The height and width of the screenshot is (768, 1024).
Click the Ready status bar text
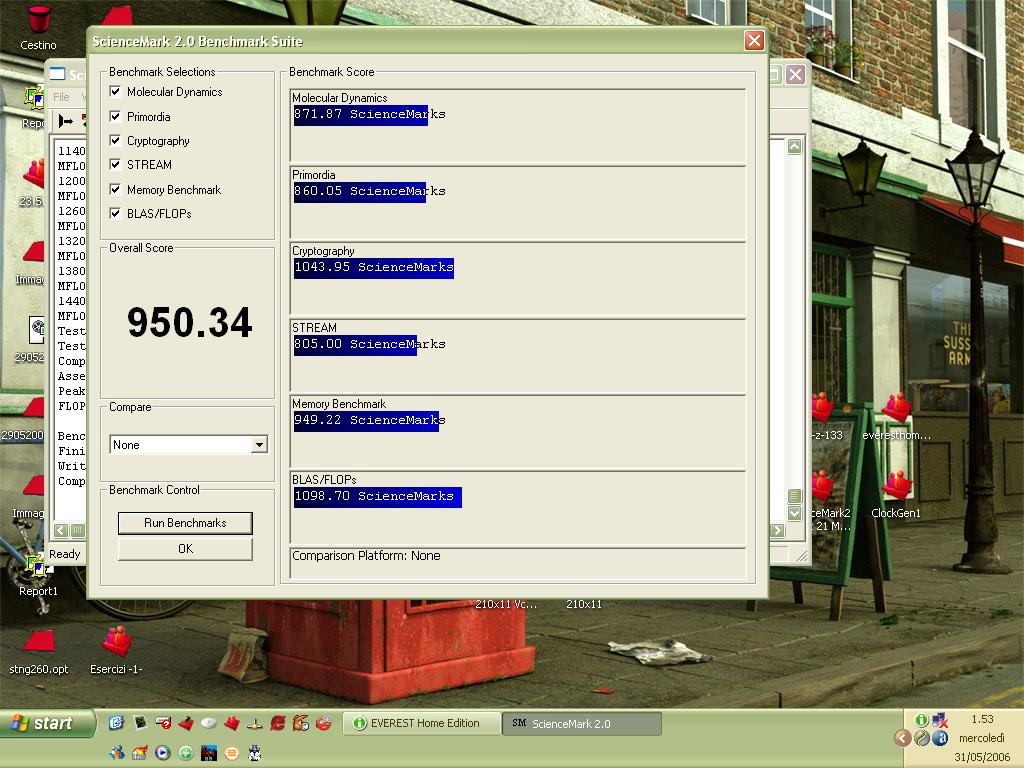point(65,554)
